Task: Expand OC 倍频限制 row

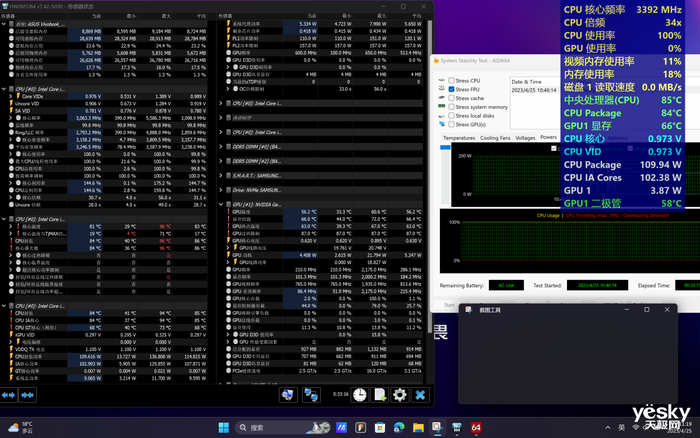Action: 228,89
